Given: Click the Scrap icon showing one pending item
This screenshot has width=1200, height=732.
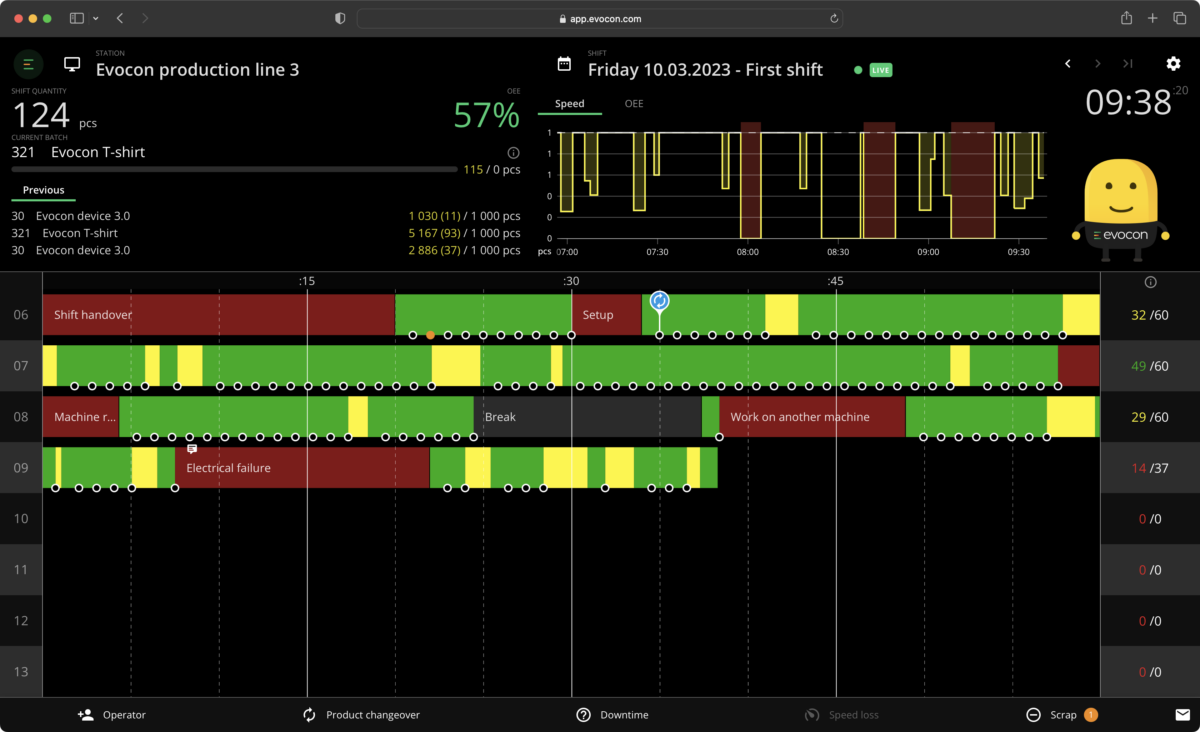Looking at the screenshot, I should [1035, 715].
